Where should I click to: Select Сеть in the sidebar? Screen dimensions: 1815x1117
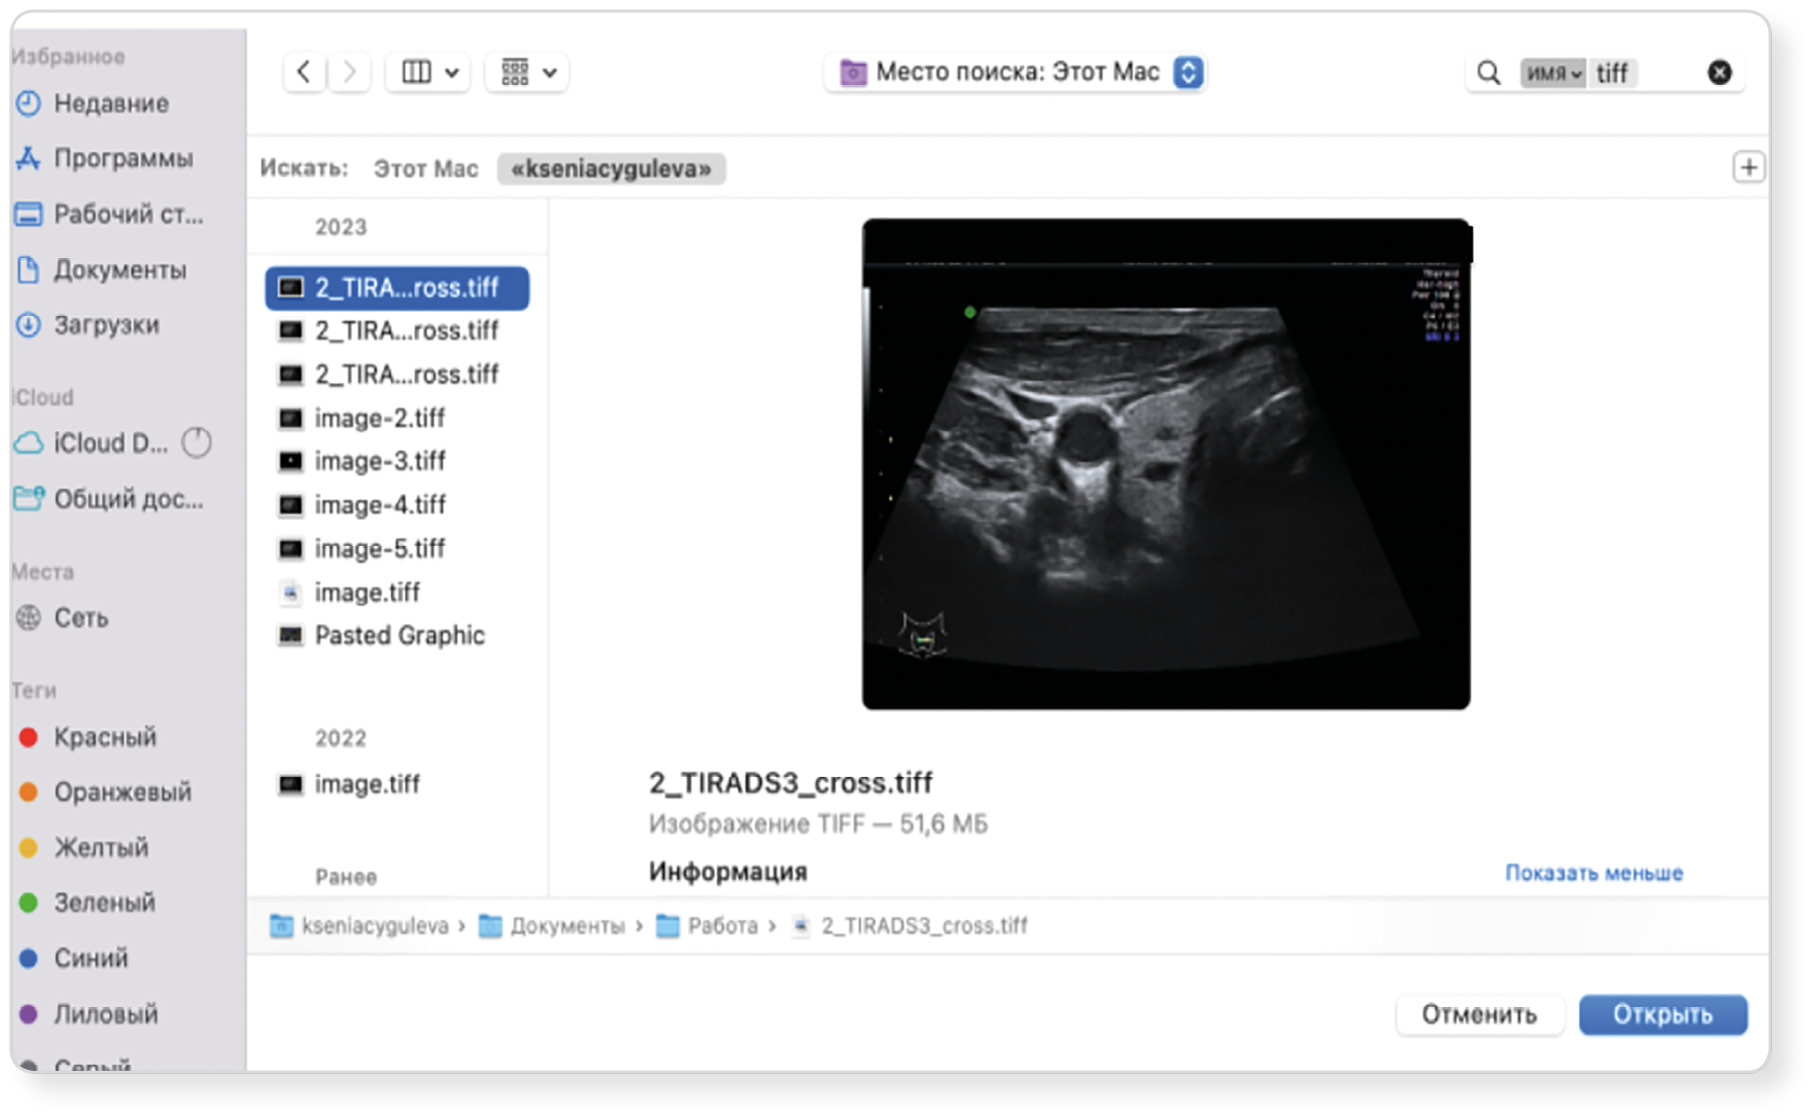(80, 618)
